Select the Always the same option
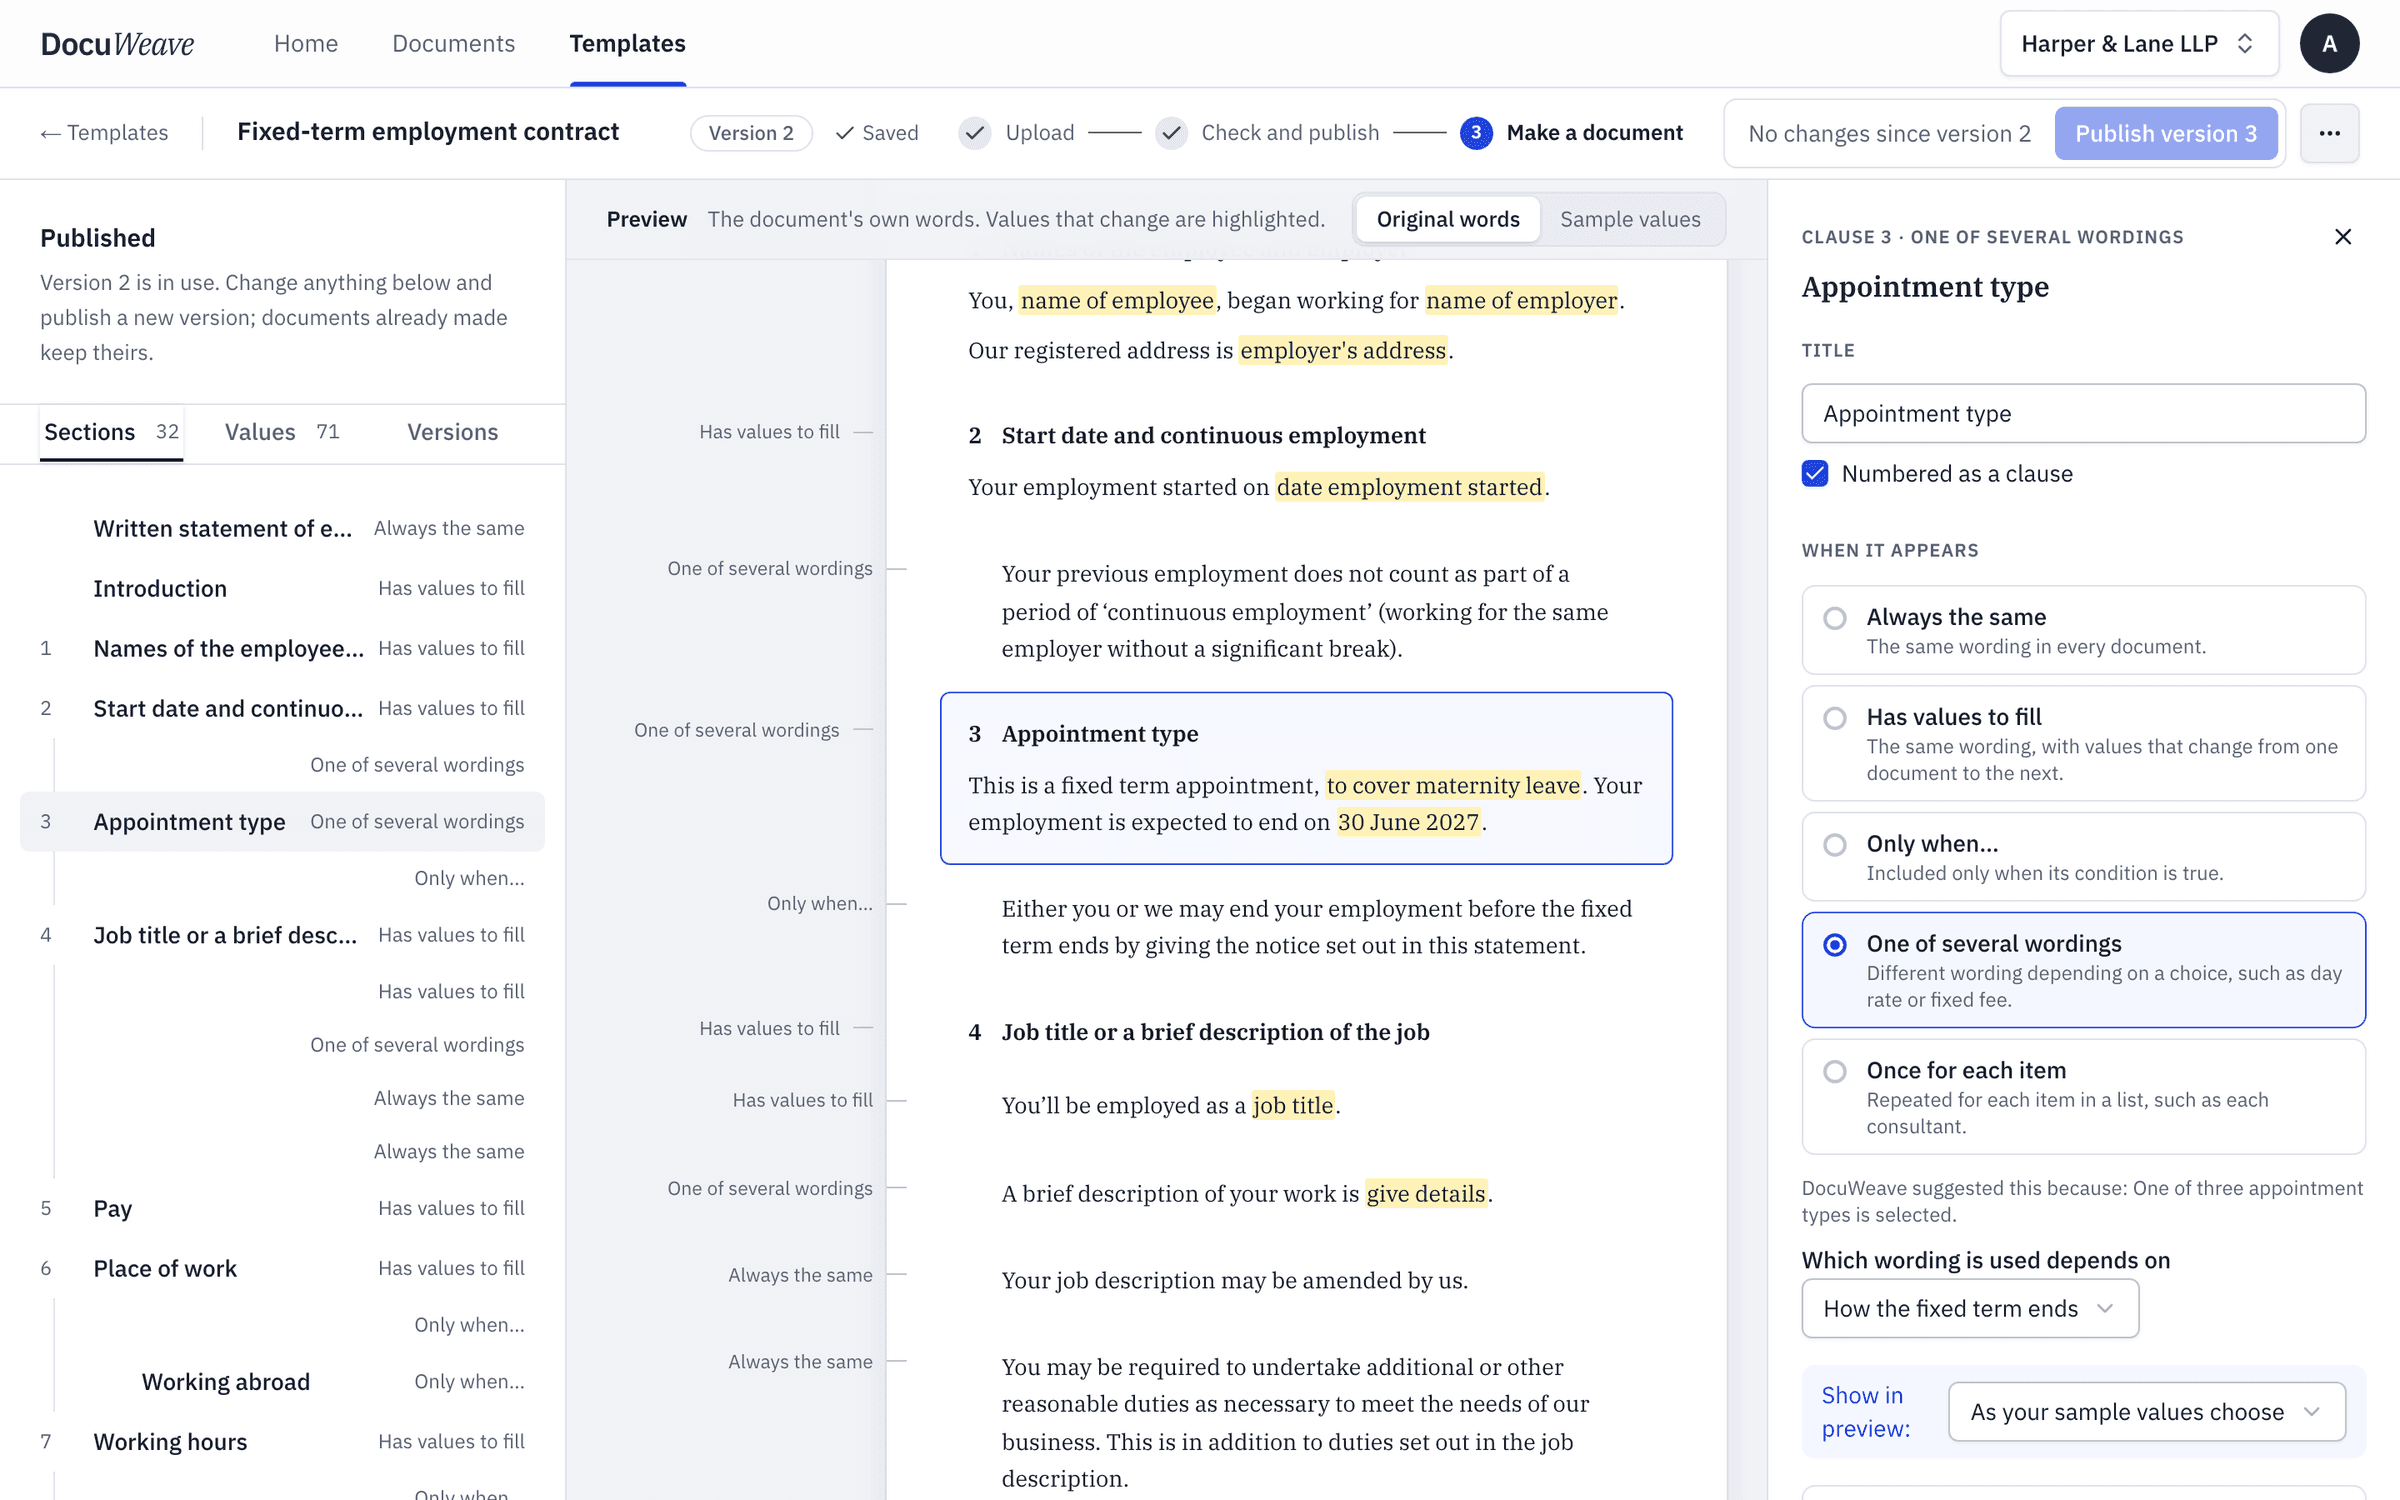 coord(2083,630)
